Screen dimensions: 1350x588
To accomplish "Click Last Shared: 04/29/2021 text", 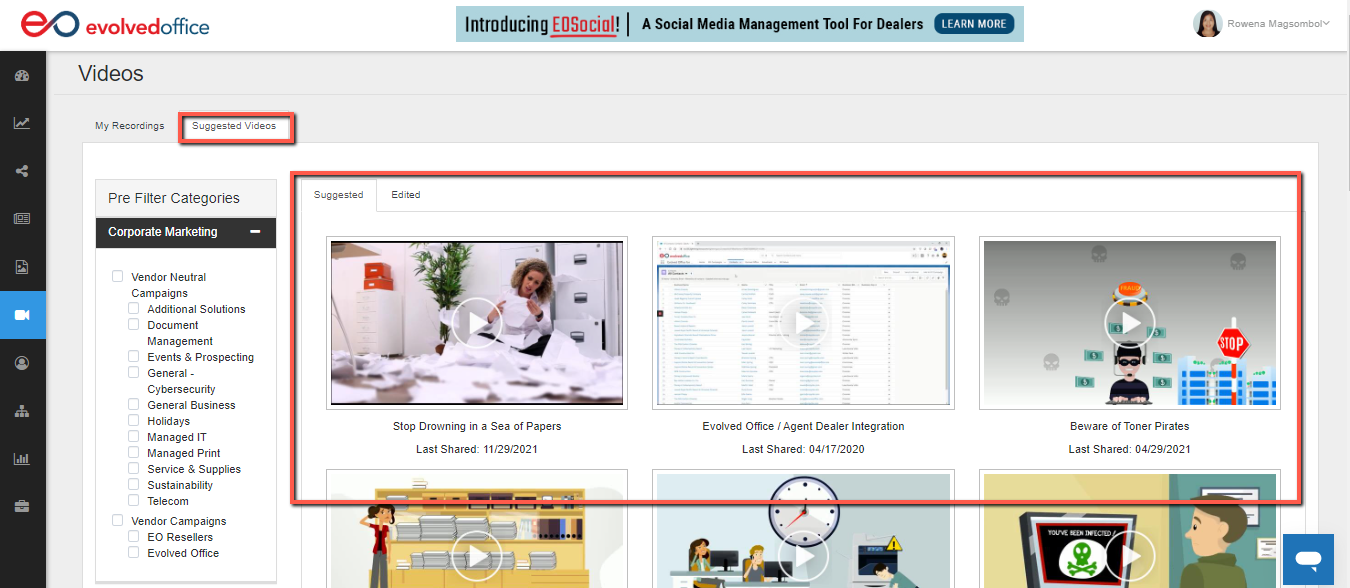I will click(1130, 449).
